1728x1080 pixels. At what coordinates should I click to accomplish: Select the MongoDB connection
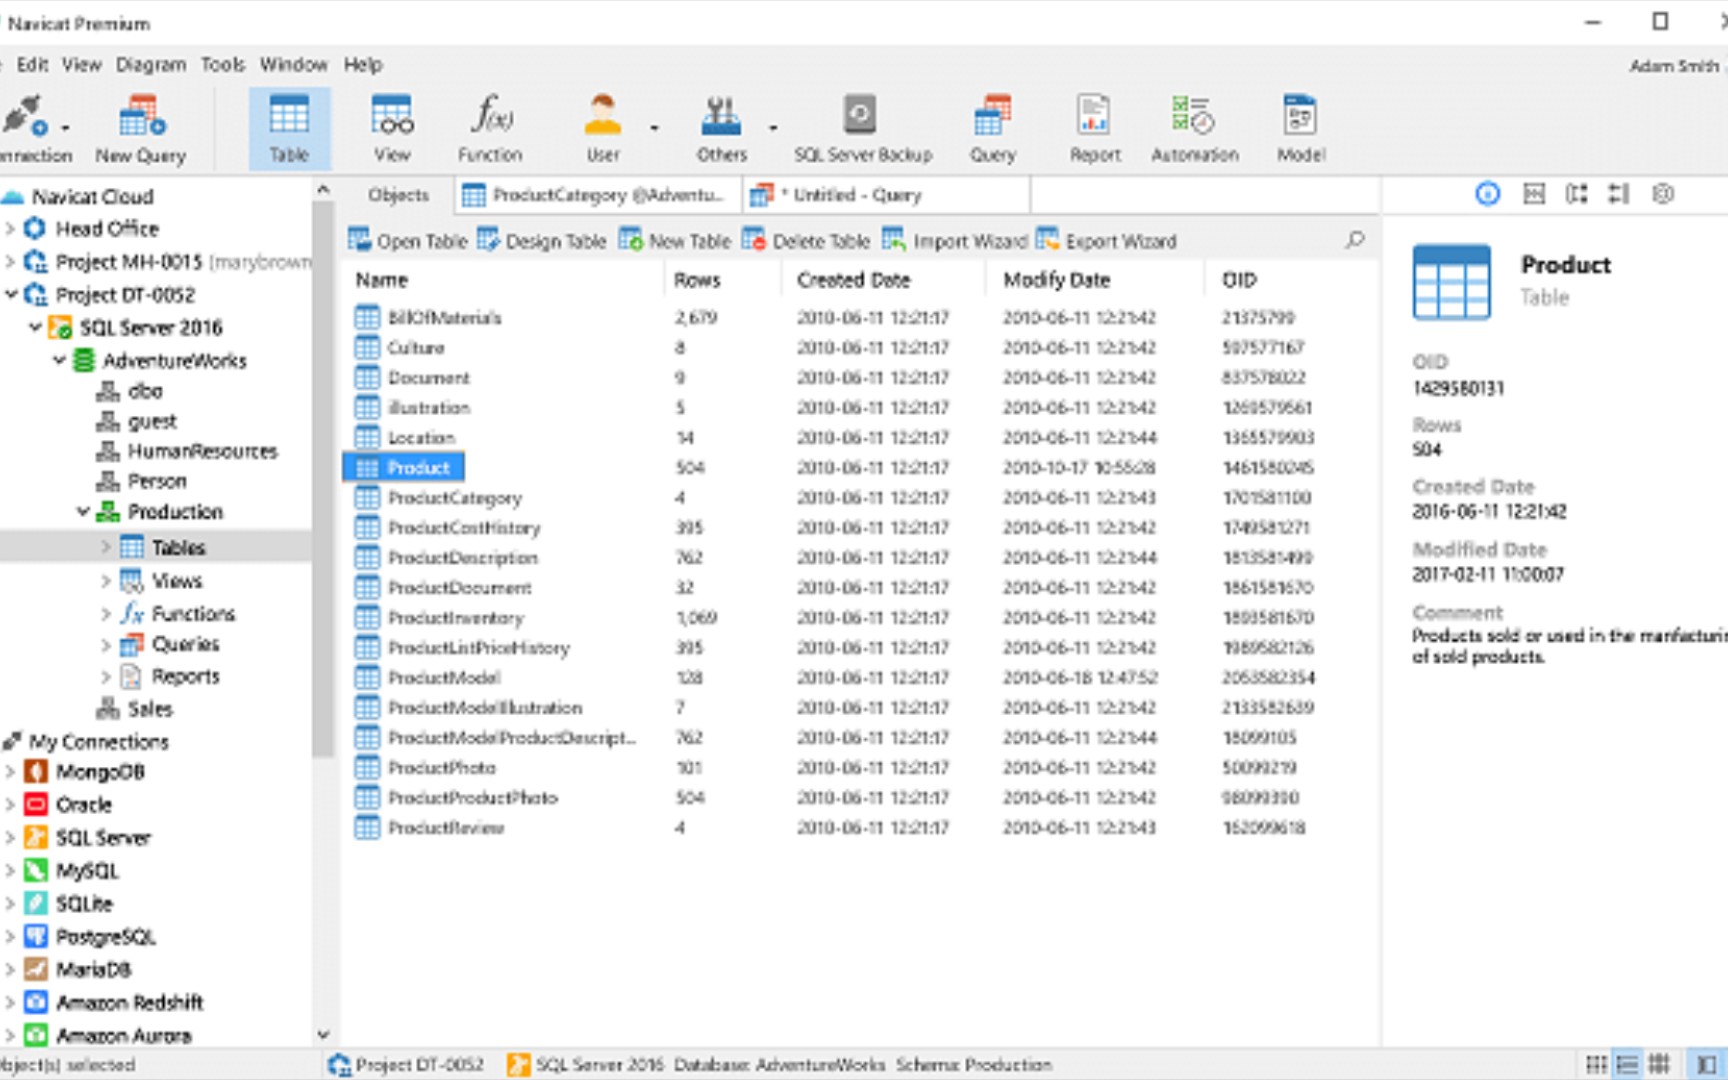tap(99, 772)
